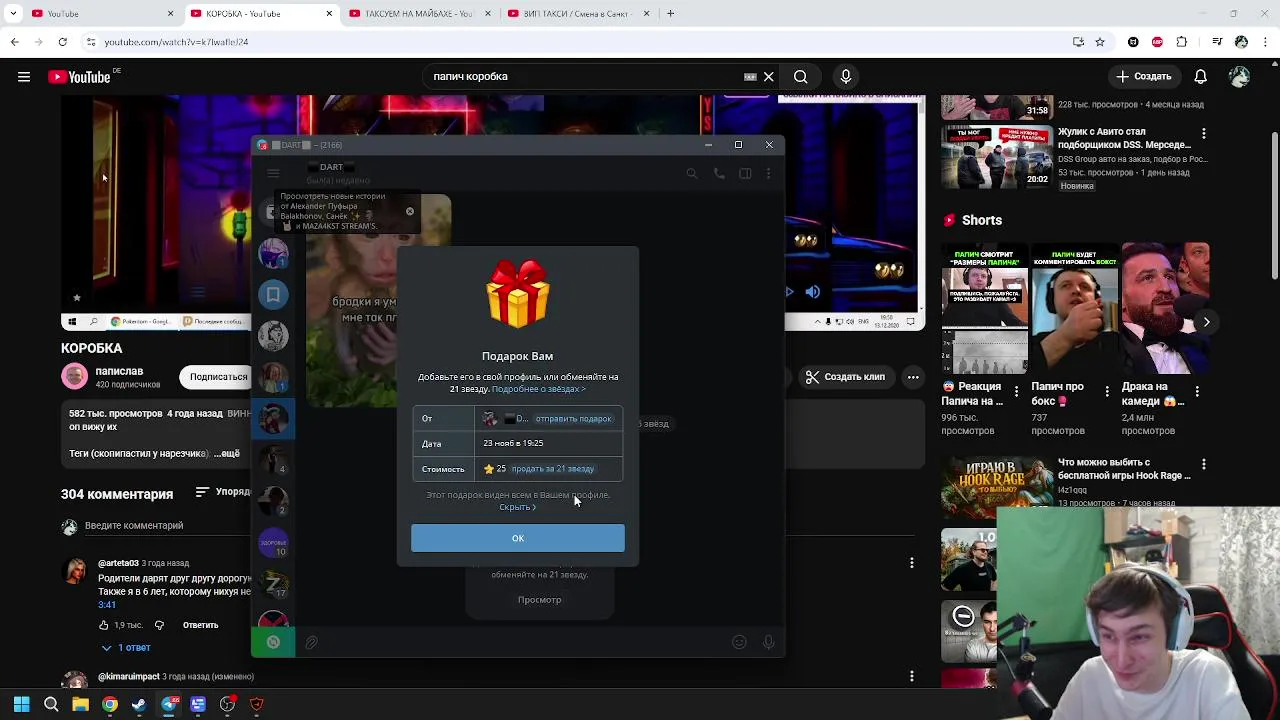1280x720 pixels.
Task: Click 'отправить подарок' in the gift dialog
Action: (x=573, y=419)
